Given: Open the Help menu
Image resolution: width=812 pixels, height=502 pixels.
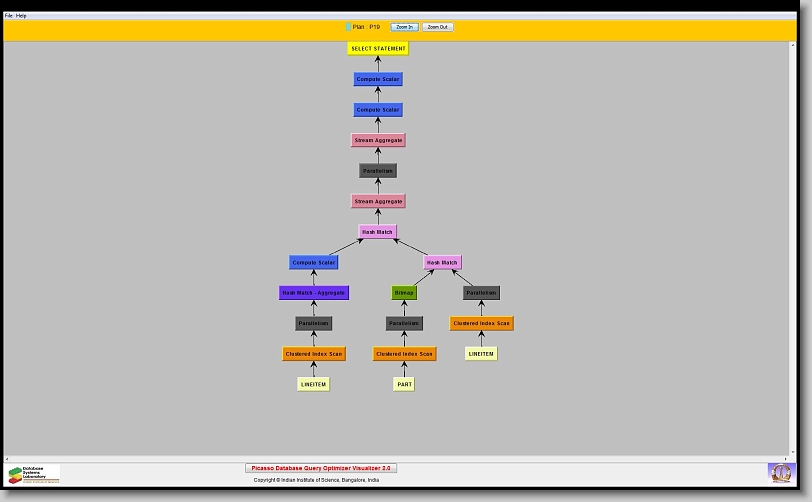Looking at the screenshot, I should (22, 16).
